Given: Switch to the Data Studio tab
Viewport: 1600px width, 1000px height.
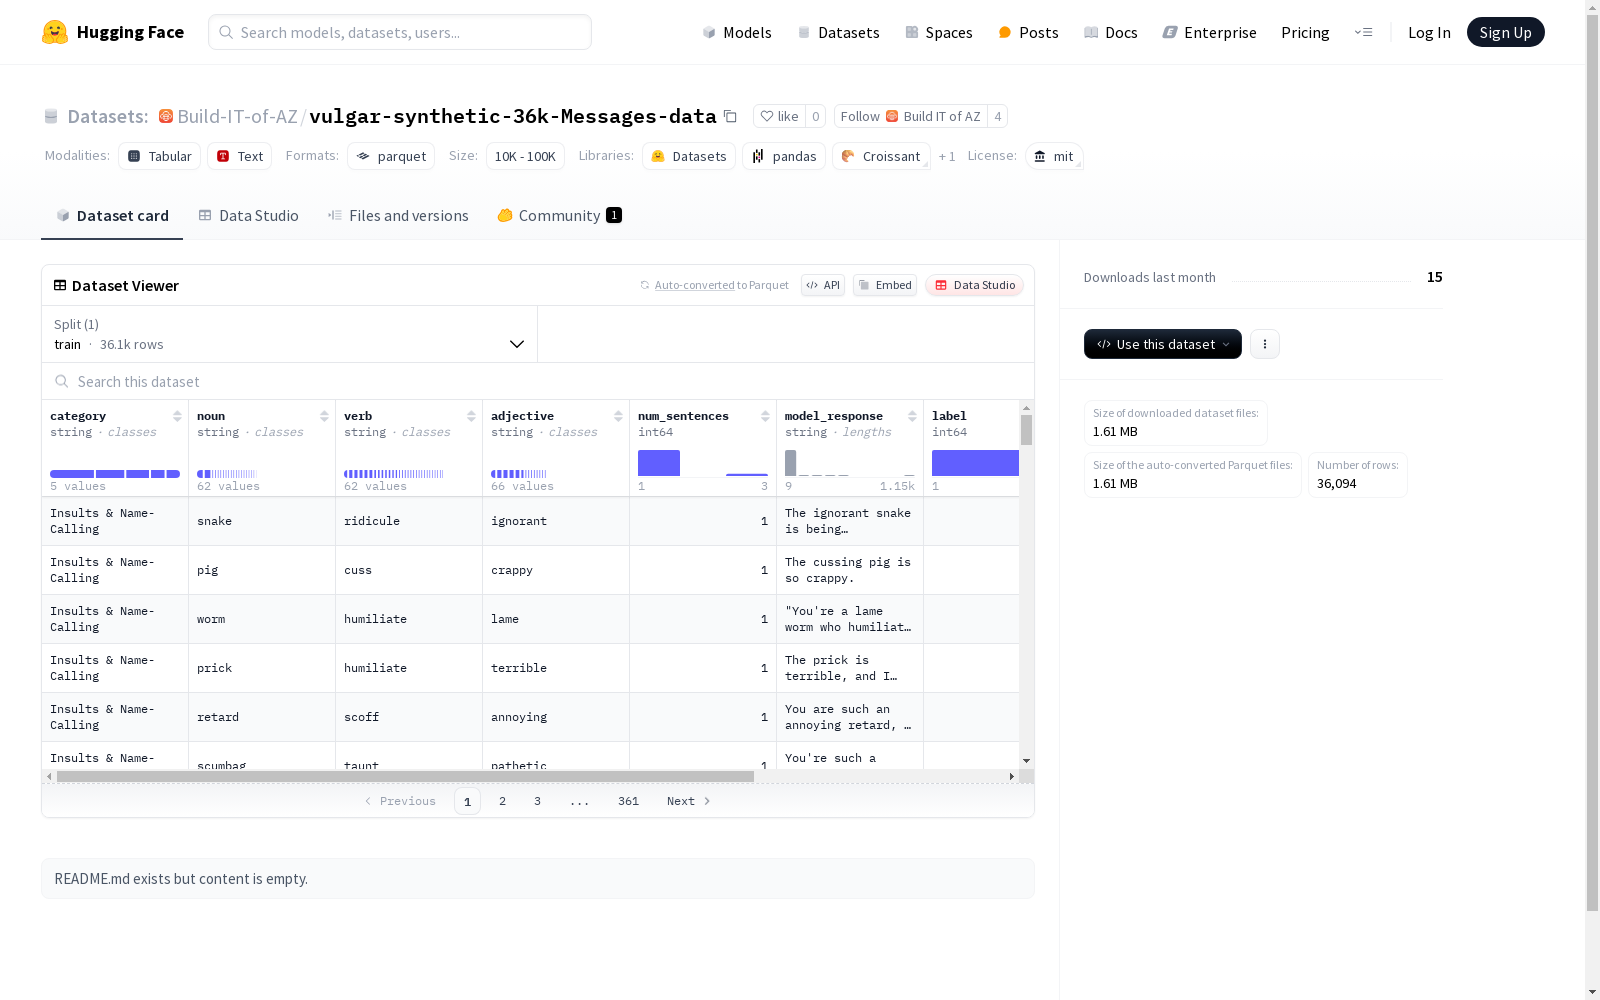Looking at the screenshot, I should click(x=248, y=215).
